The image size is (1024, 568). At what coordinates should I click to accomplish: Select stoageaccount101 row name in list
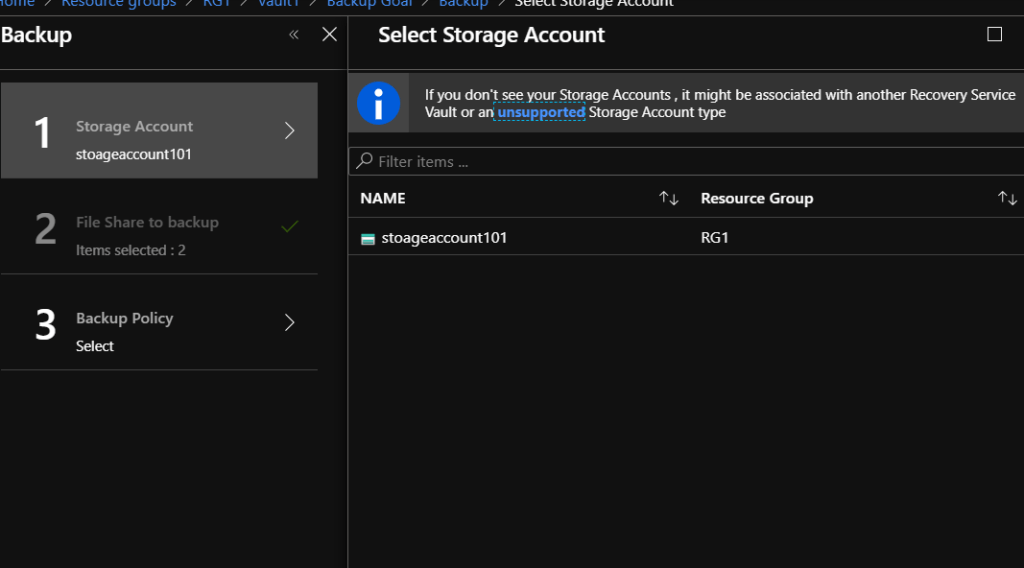point(444,238)
